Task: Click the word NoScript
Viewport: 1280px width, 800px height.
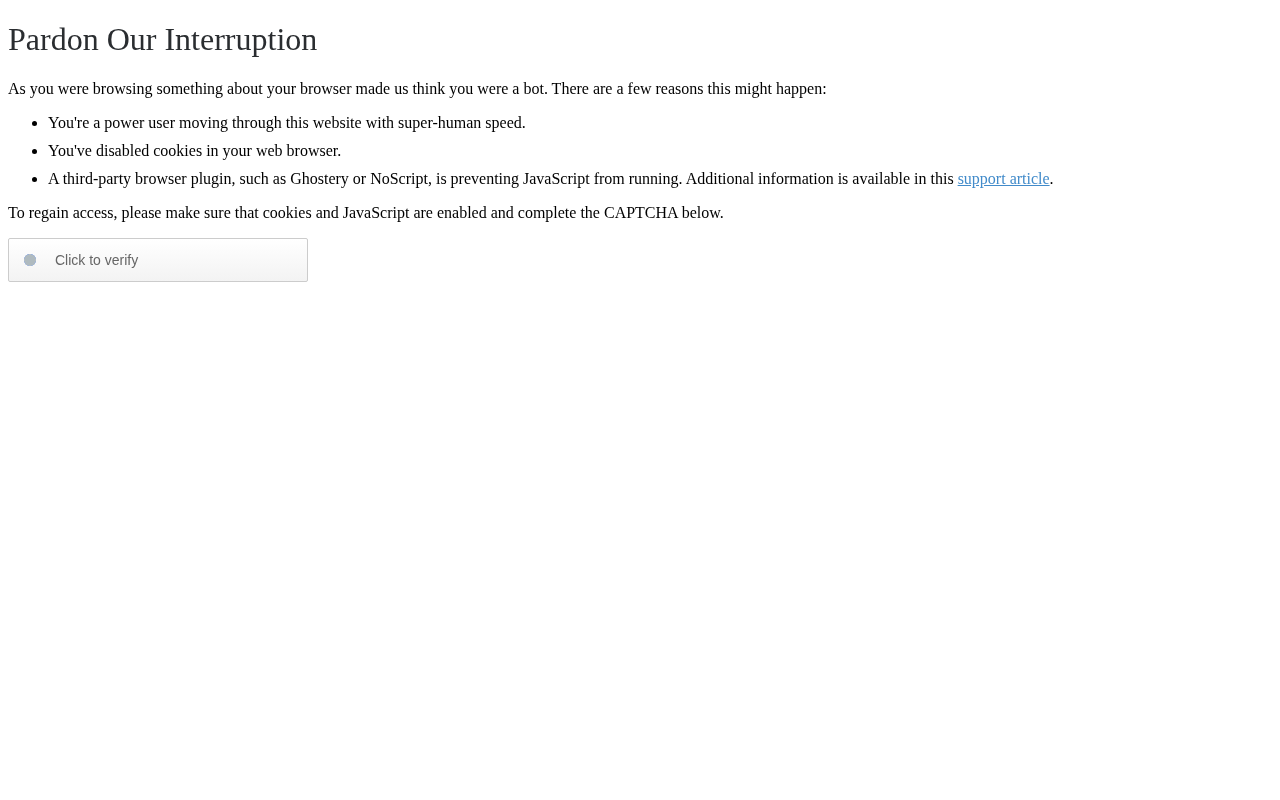Action: point(399,179)
